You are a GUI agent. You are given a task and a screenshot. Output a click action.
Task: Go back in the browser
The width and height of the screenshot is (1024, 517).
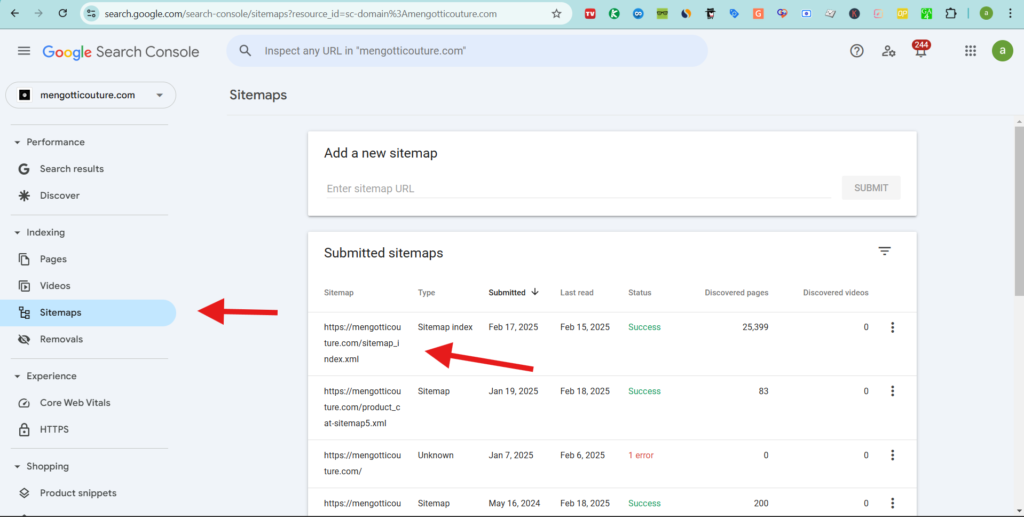(x=14, y=13)
